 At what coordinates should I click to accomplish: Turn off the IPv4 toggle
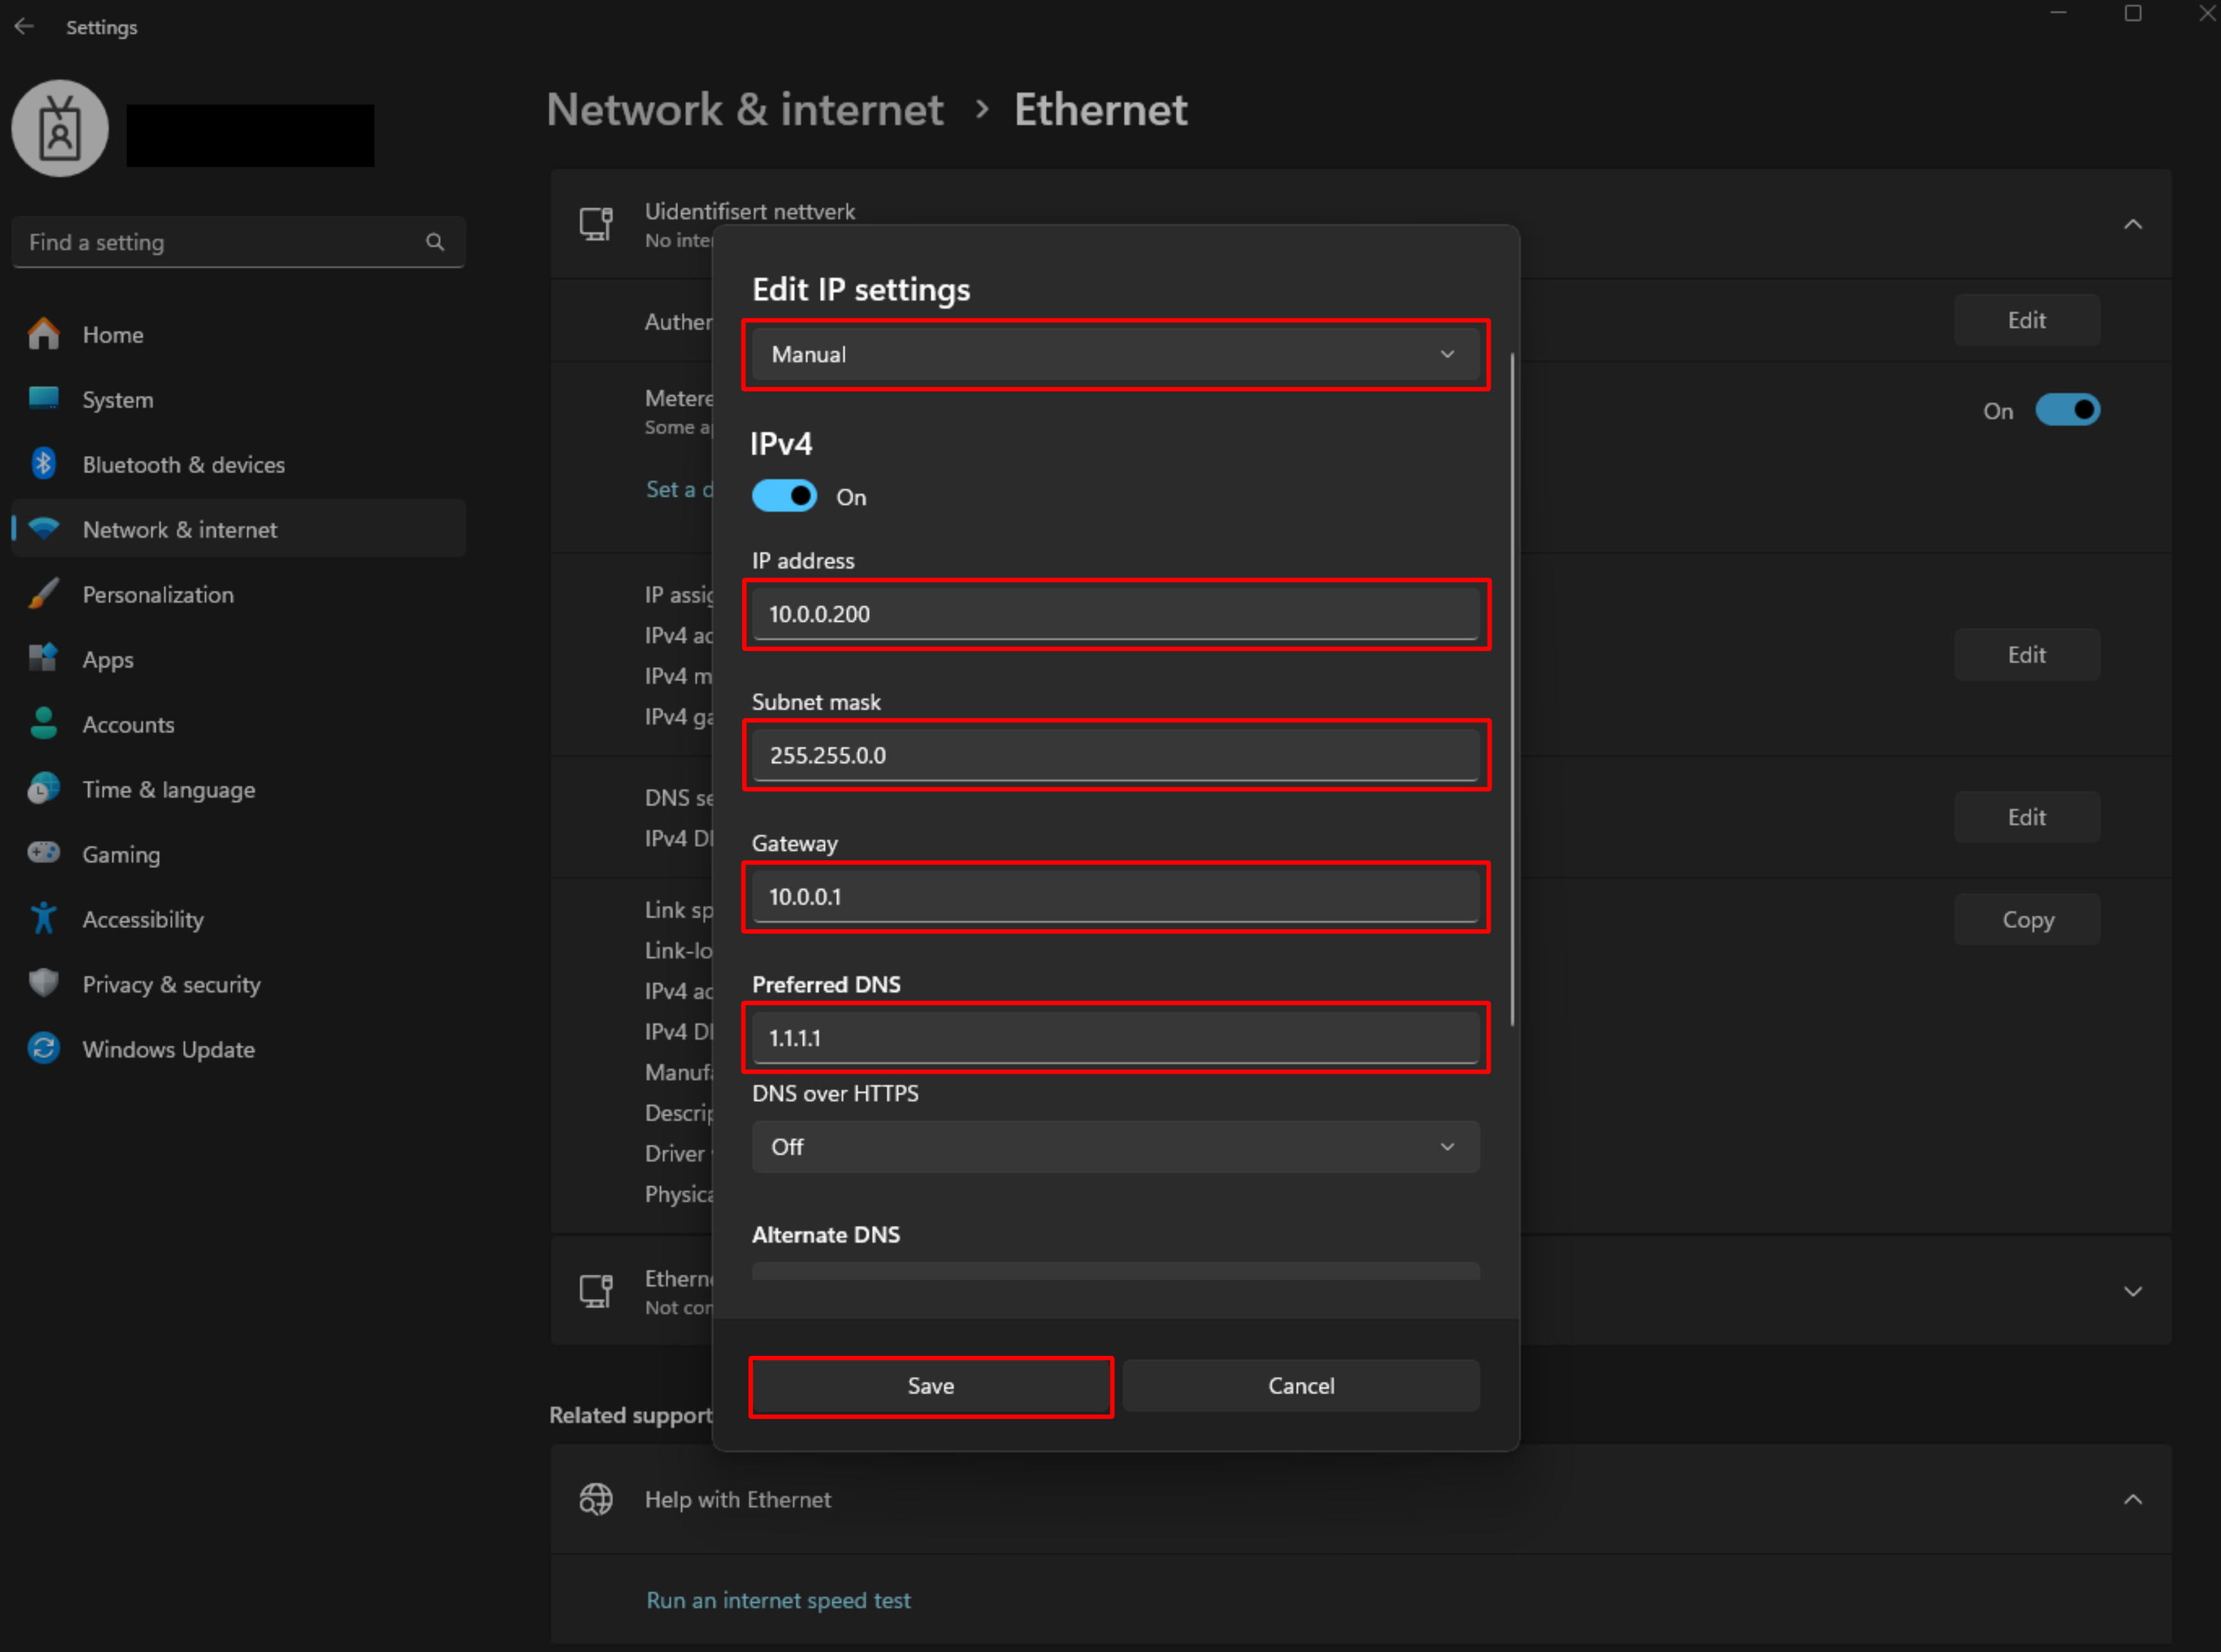pyautogui.click(x=784, y=495)
